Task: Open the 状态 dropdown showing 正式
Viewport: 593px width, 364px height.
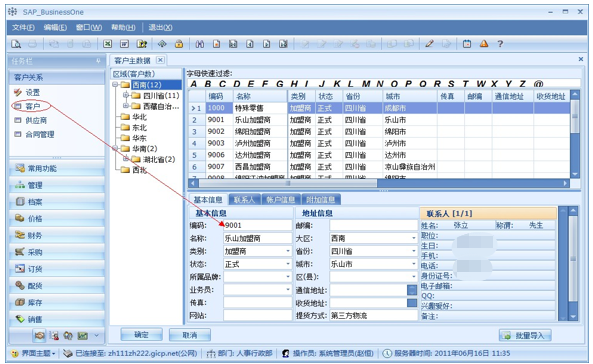Action: (288, 264)
